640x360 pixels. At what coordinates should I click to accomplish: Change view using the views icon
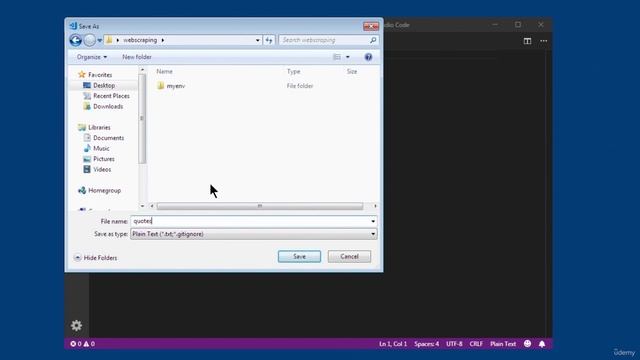pyautogui.click(x=337, y=57)
